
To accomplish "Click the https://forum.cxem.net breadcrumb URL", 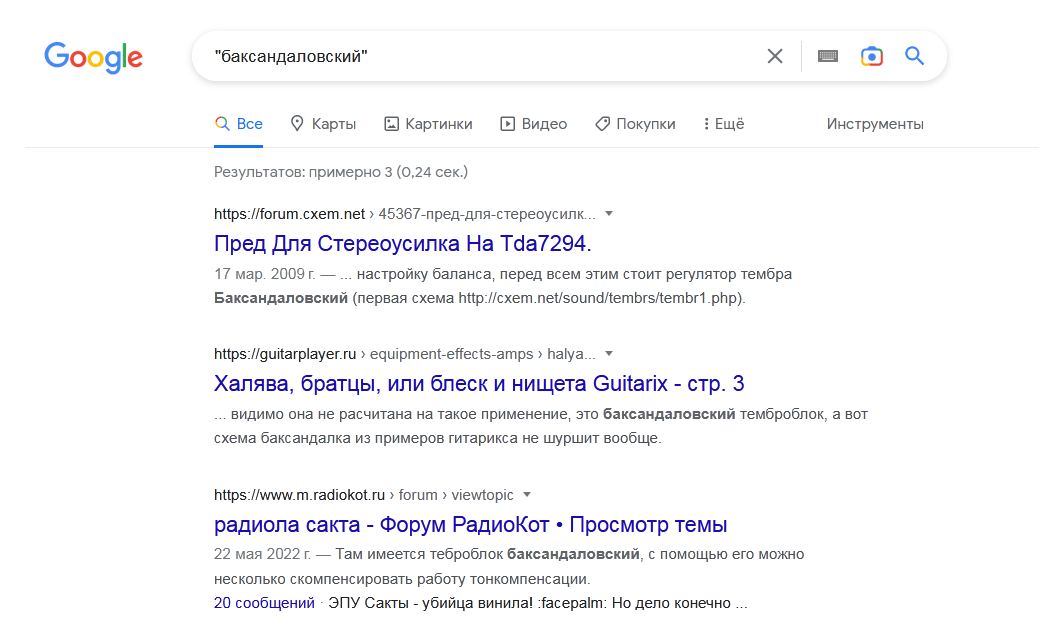I will (x=289, y=214).
